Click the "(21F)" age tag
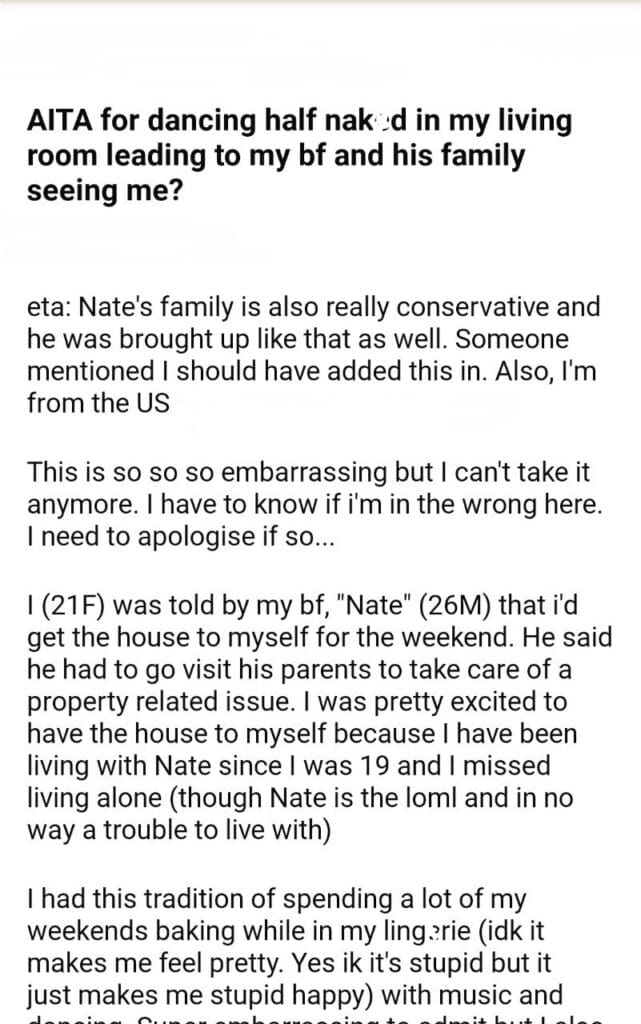 (73, 604)
